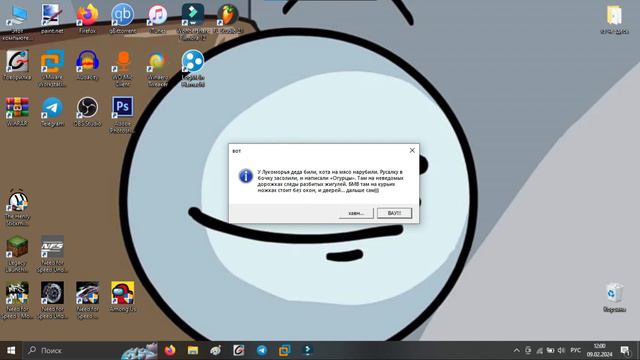Image resolution: width=640 pixels, height=360 pixels.
Task: Open the VMware Workstation desktop shortcut
Action: tap(52, 68)
